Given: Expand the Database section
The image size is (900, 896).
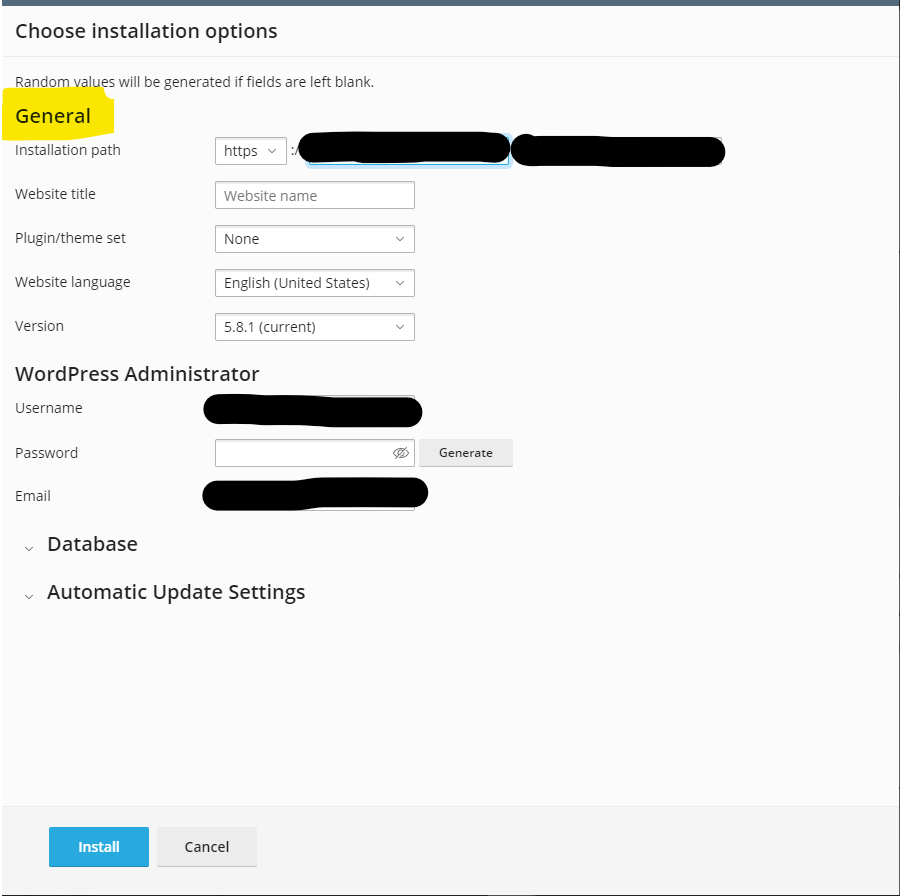Looking at the screenshot, I should [81, 544].
